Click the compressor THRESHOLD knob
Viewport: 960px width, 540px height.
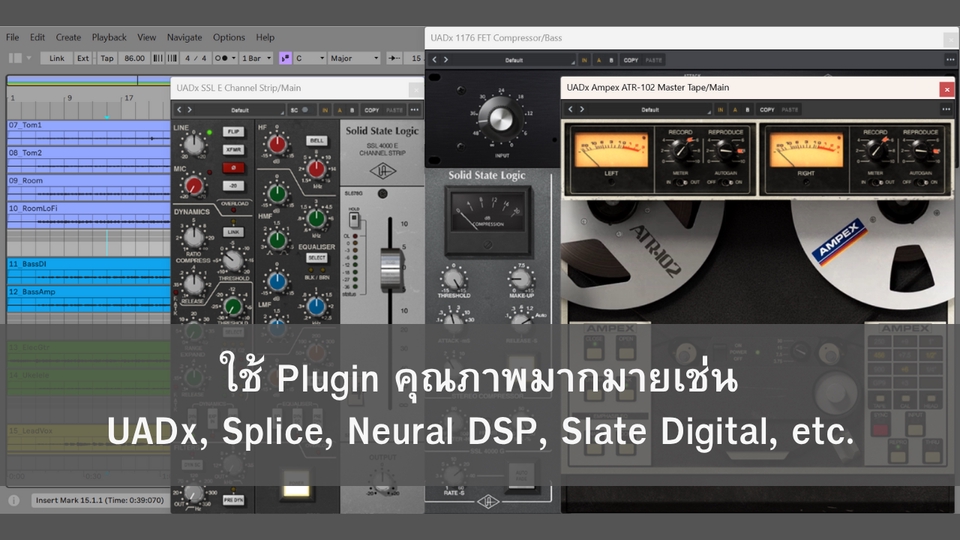(233, 260)
